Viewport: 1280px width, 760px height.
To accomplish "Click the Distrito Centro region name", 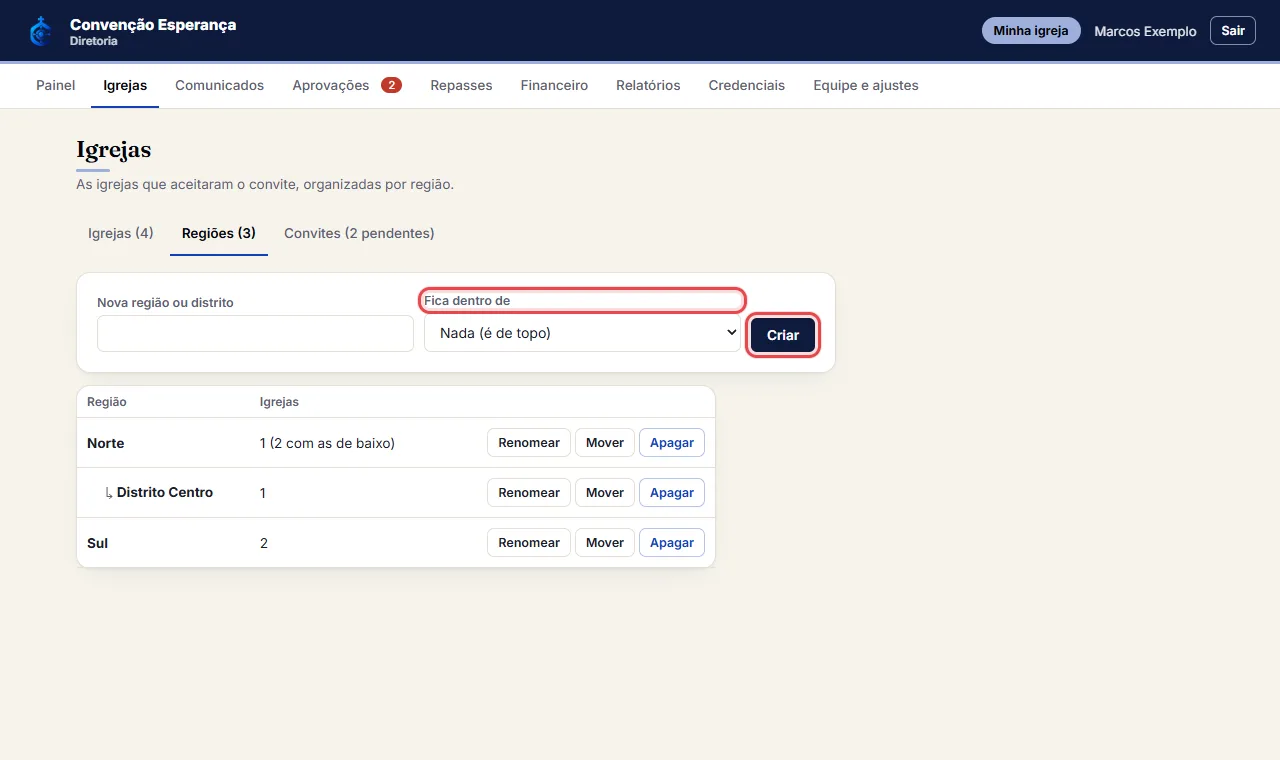I will (165, 493).
